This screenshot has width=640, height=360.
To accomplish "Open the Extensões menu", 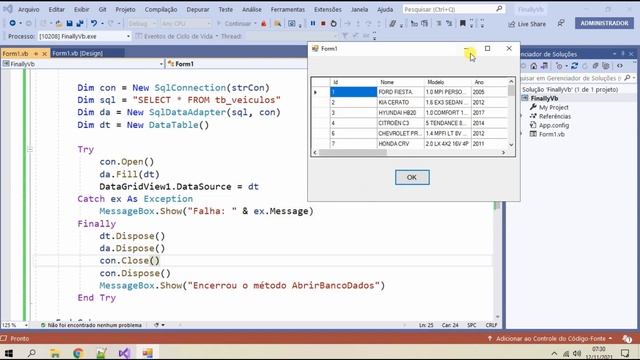I will [328, 9].
